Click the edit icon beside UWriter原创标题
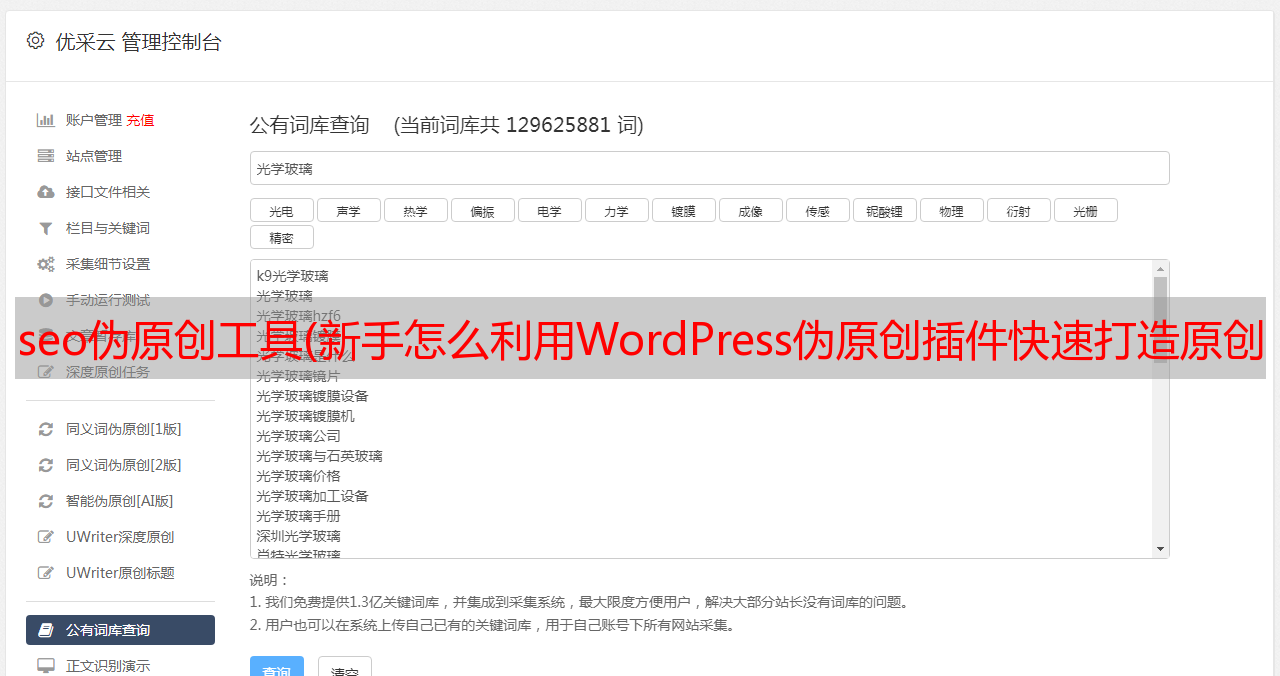The height and width of the screenshot is (676, 1280). pyautogui.click(x=46, y=573)
